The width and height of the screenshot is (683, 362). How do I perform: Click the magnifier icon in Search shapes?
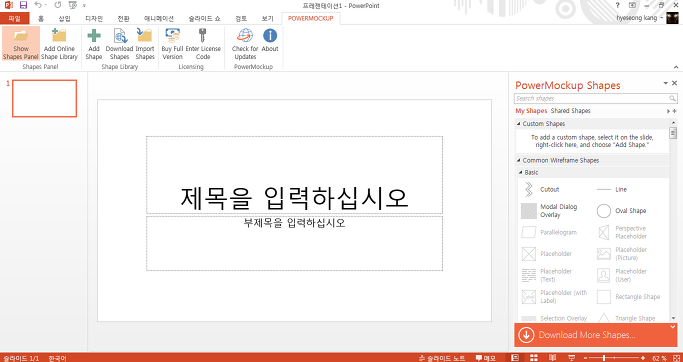pos(673,98)
